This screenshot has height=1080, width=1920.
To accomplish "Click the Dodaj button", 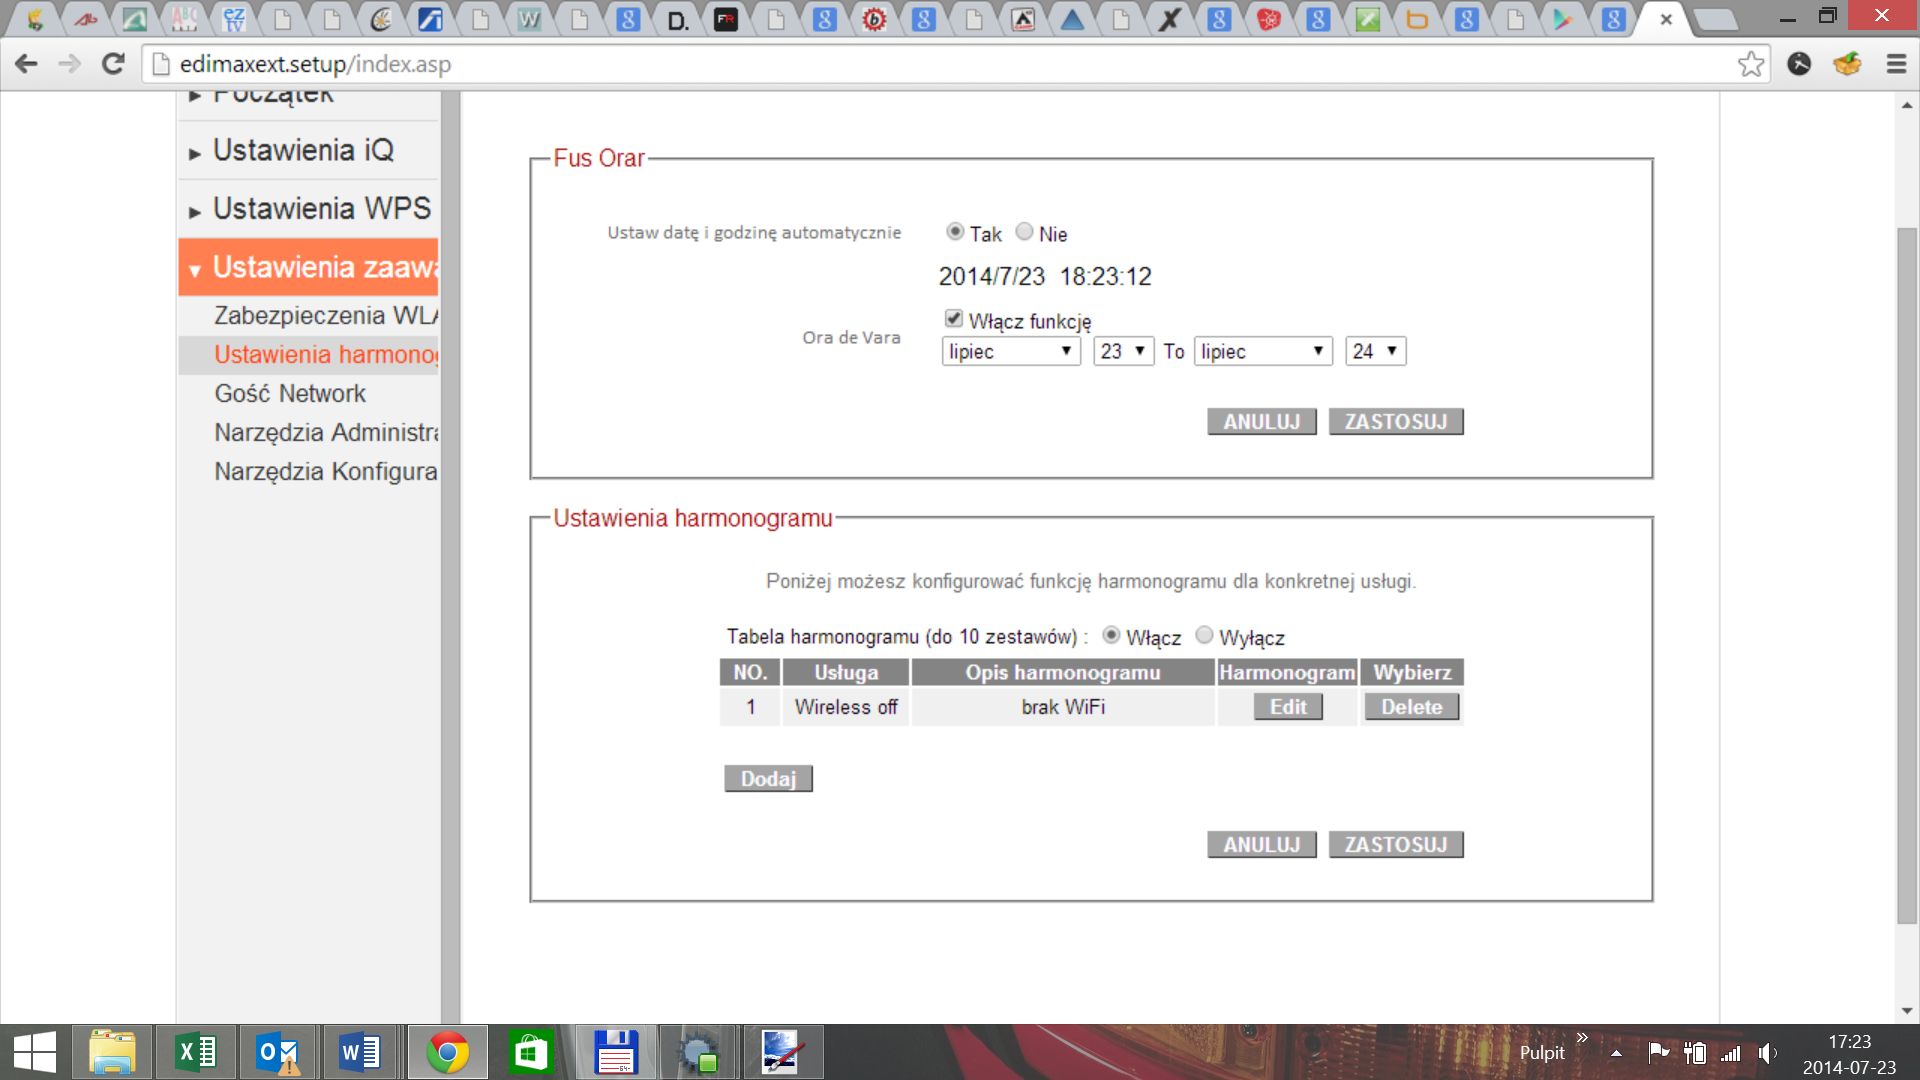I will coord(768,779).
